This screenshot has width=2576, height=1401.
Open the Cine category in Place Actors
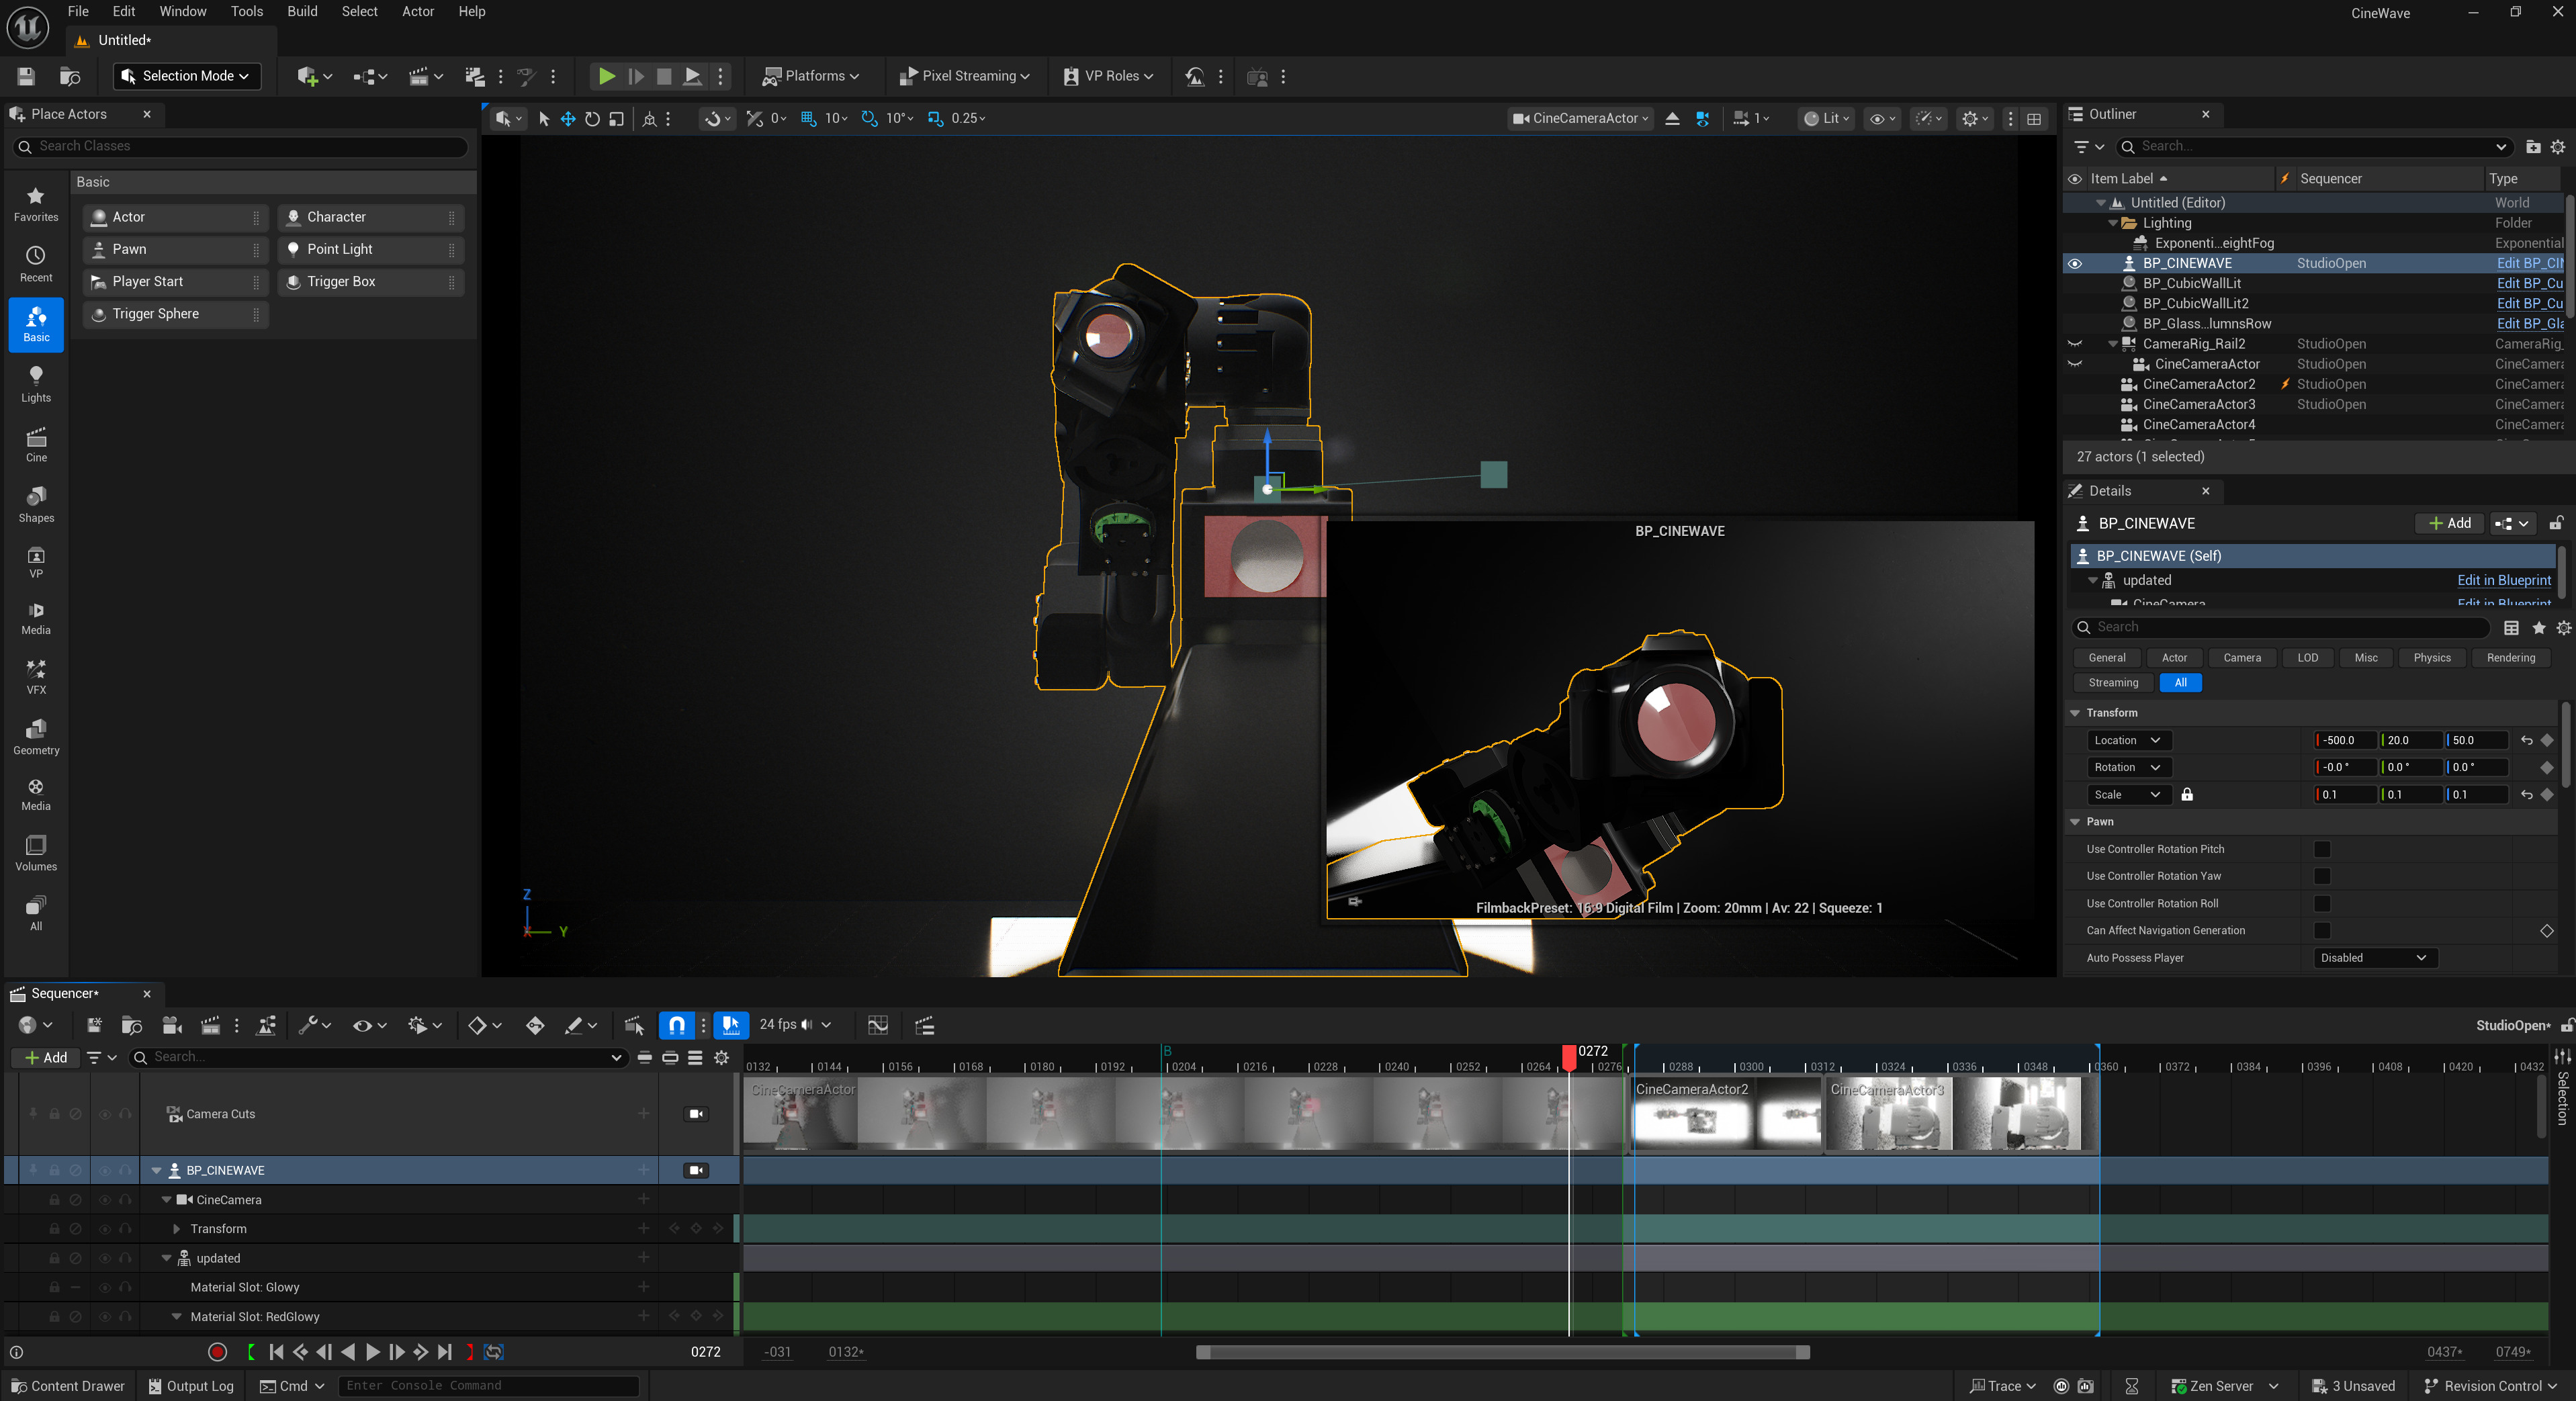tap(36, 444)
